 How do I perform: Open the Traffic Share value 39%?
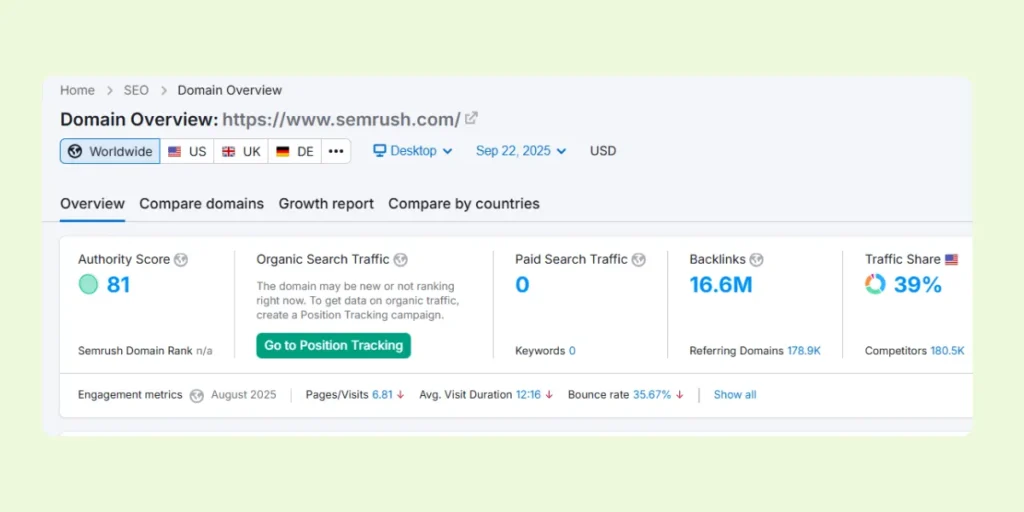click(918, 285)
